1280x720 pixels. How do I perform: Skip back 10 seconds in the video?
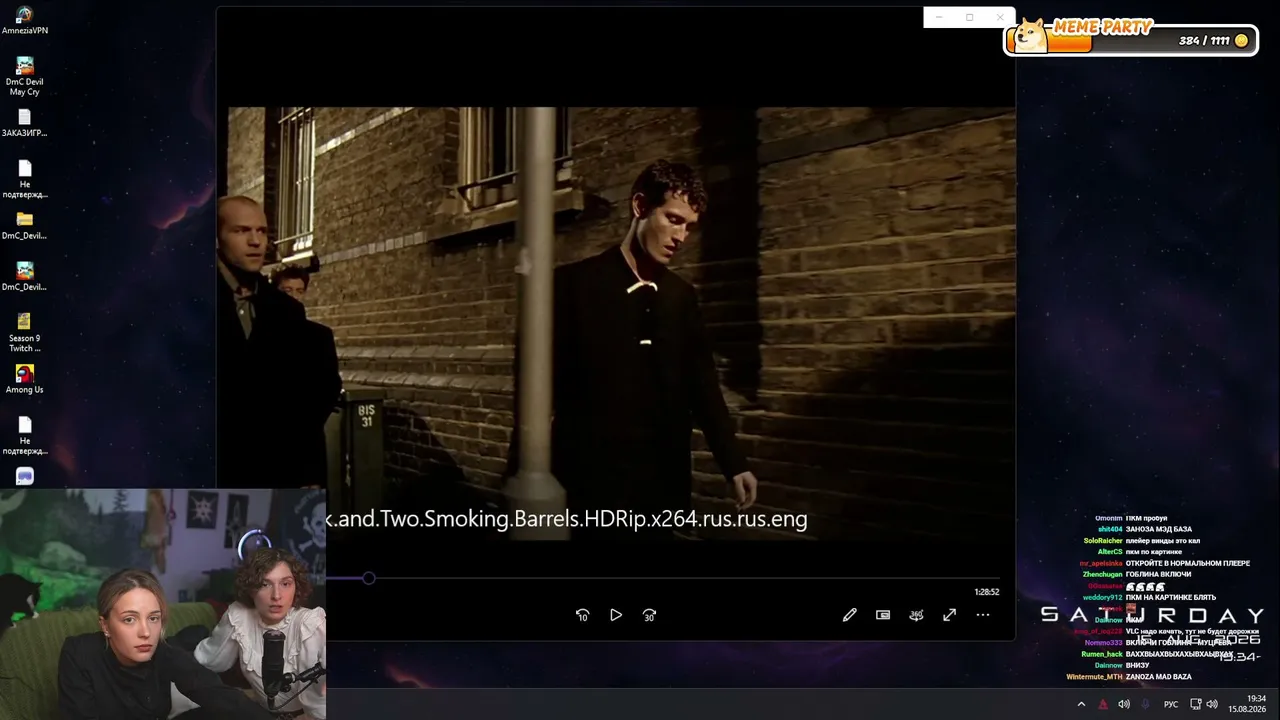[x=582, y=615]
